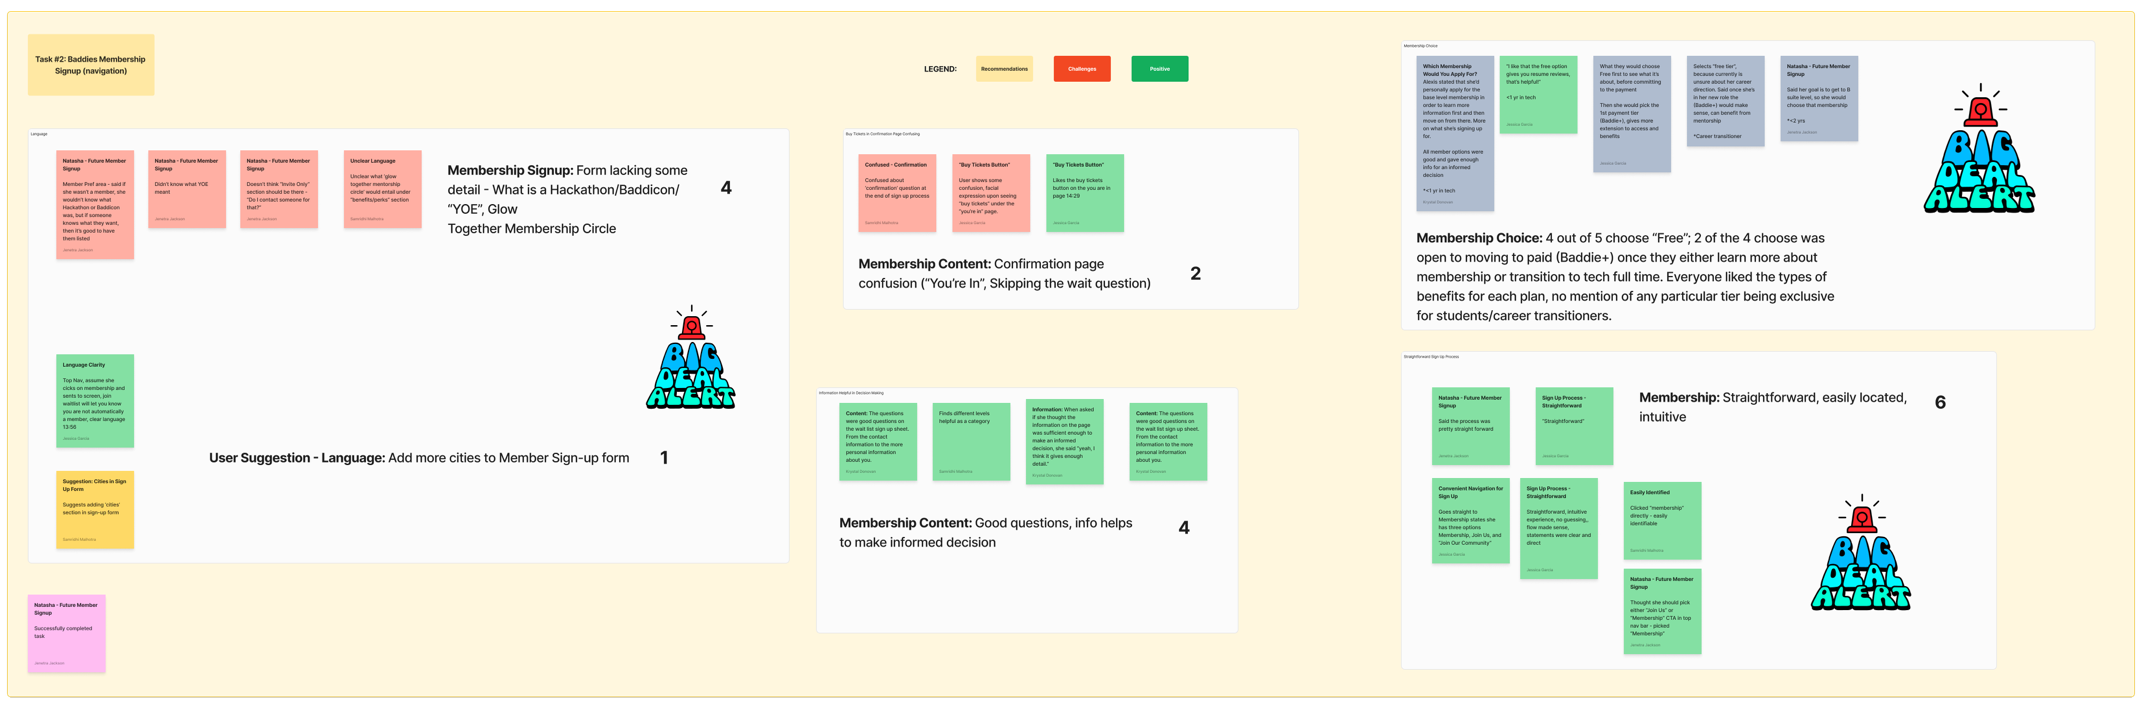This screenshot has width=2140, height=703.
Task: Select the 'Finds different levels helpful as a category' note
Action: (971, 442)
